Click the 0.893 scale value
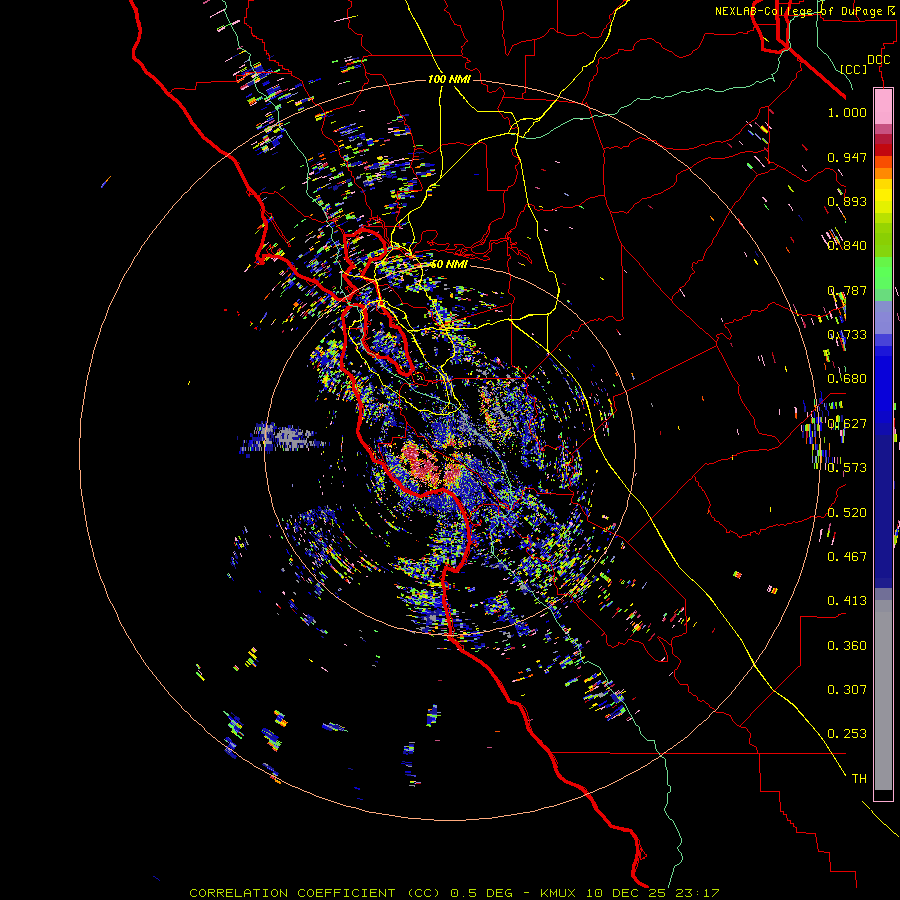 click(847, 201)
